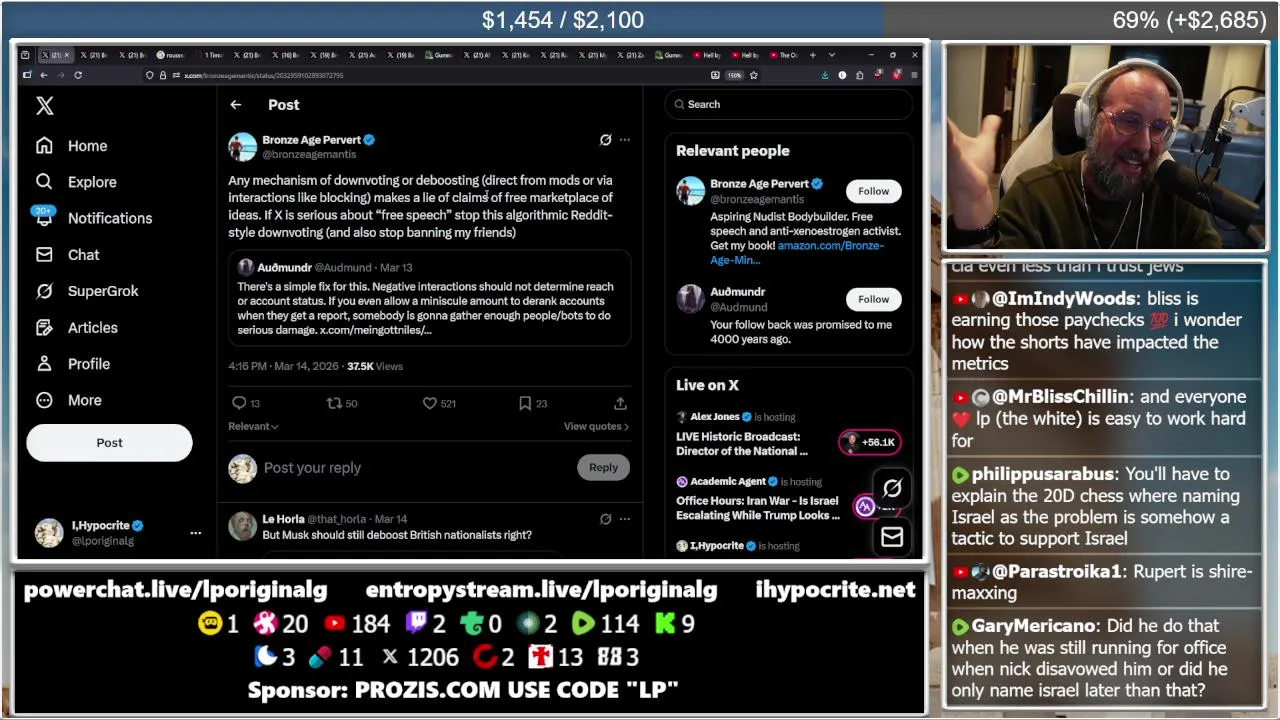The height and width of the screenshot is (720, 1280).
Task: Open more options on Bronze Age Pervert post
Action: (x=625, y=140)
